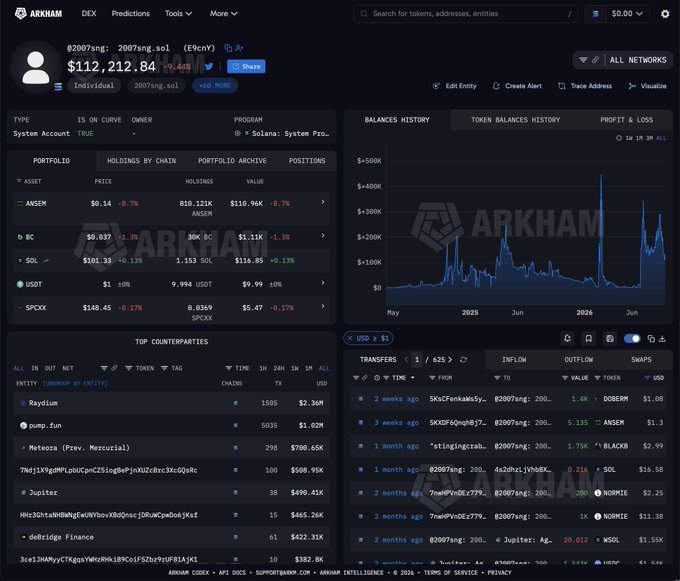This screenshot has width=680, height=581.
Task: Open the Inflow tab
Action: (x=514, y=360)
